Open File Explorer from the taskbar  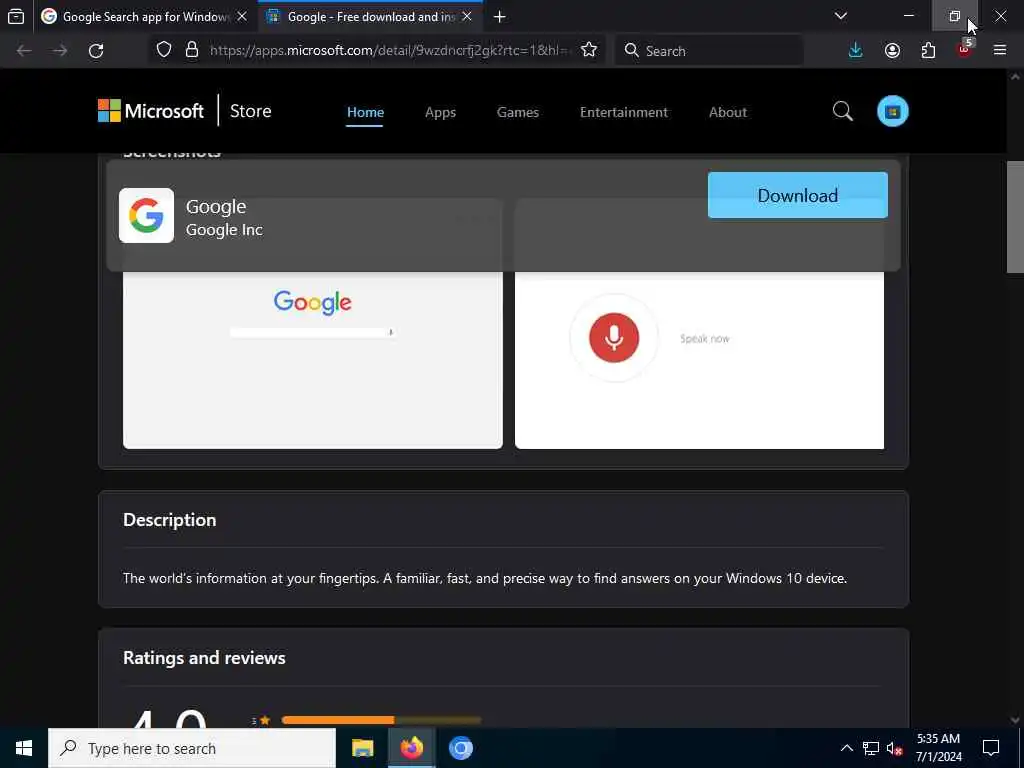pyautogui.click(x=362, y=748)
